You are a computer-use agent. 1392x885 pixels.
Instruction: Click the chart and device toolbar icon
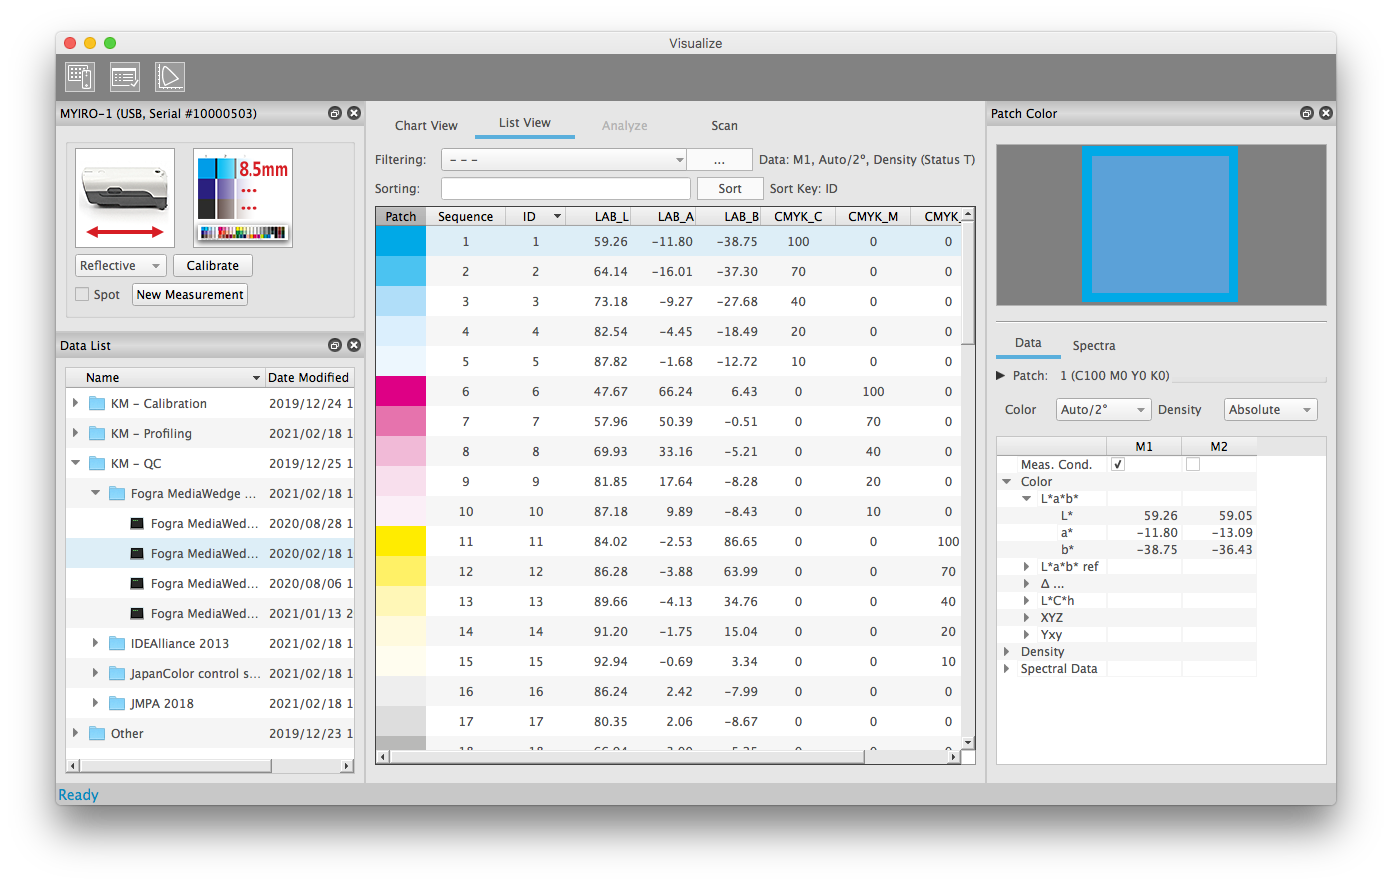pos(80,77)
